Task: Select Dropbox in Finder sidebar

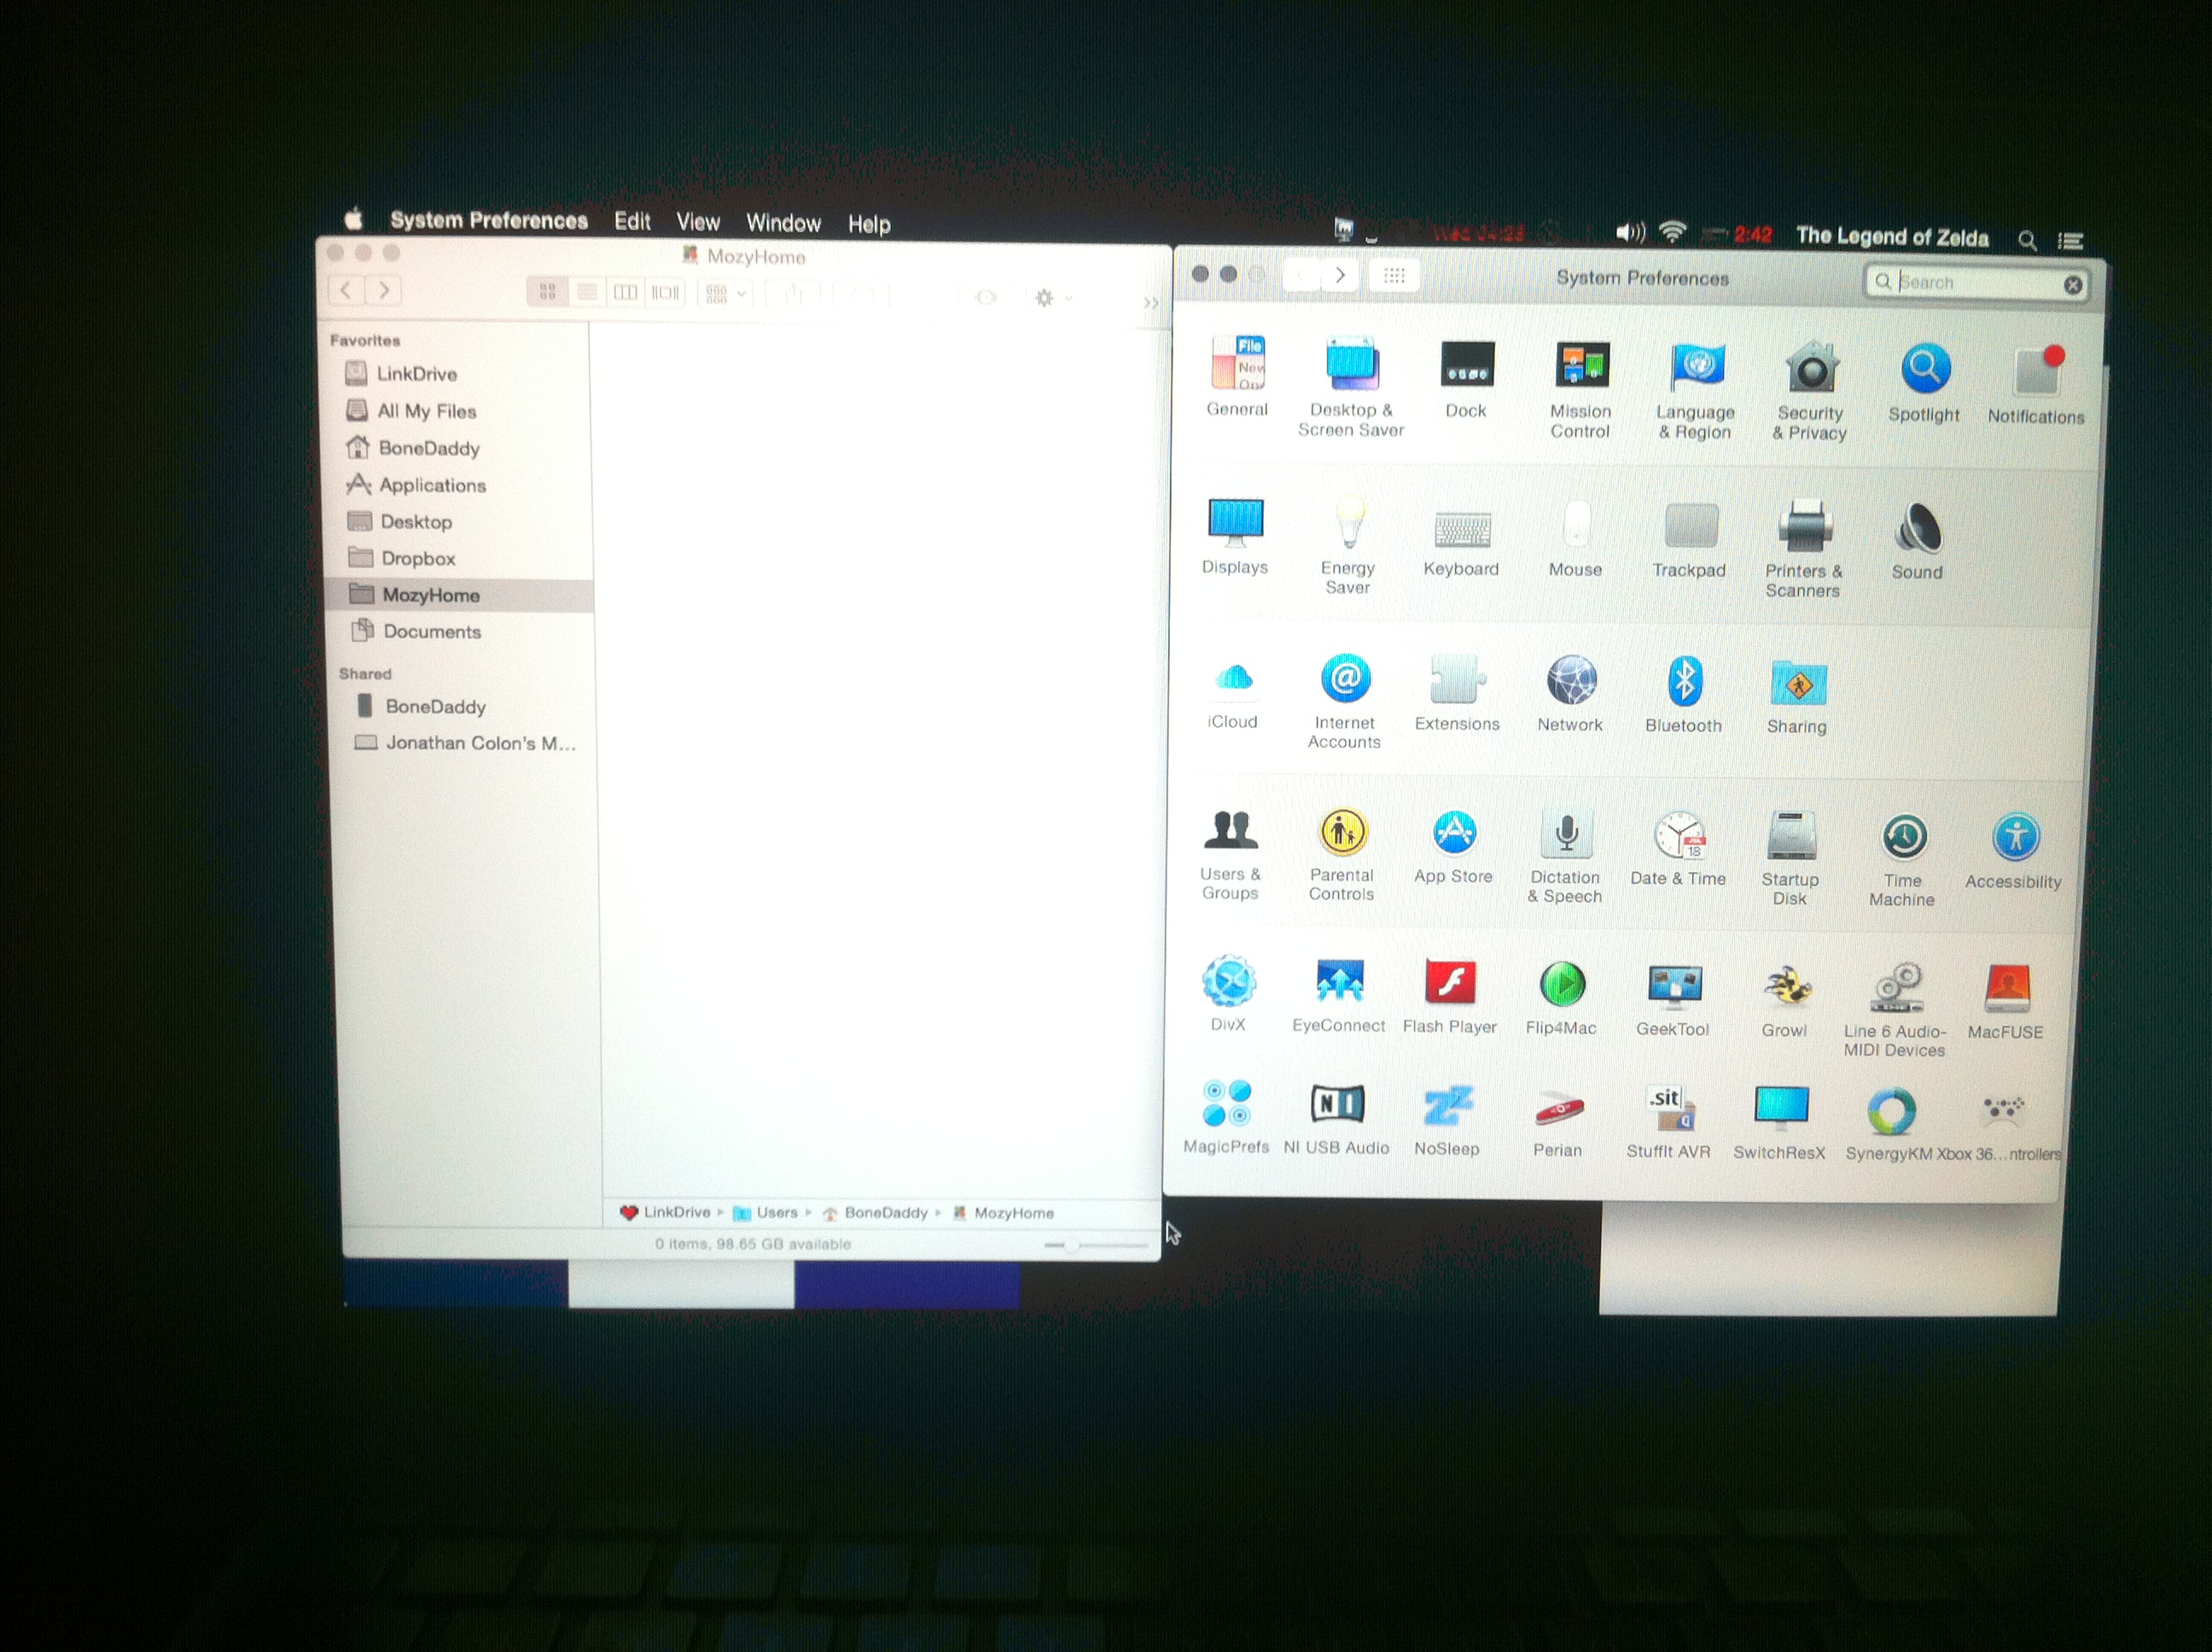Action: click(417, 558)
